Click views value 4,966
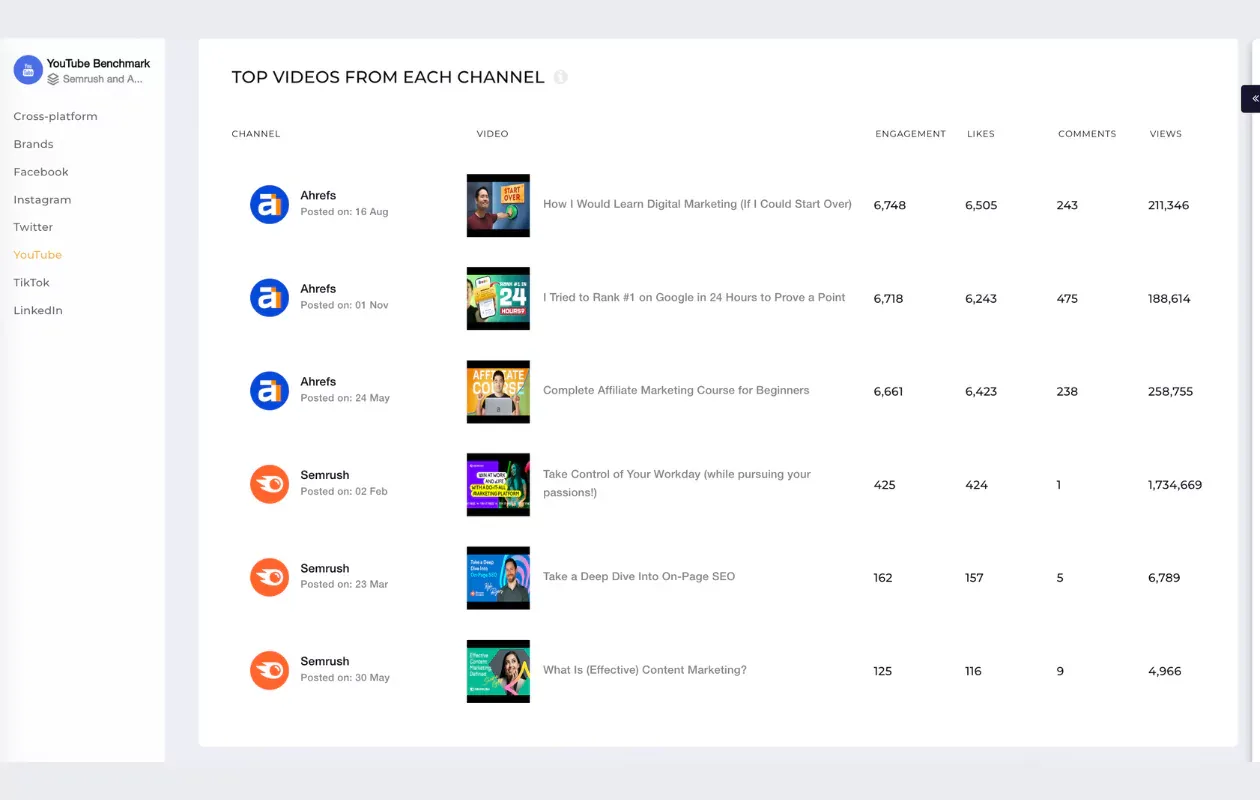 point(1165,670)
